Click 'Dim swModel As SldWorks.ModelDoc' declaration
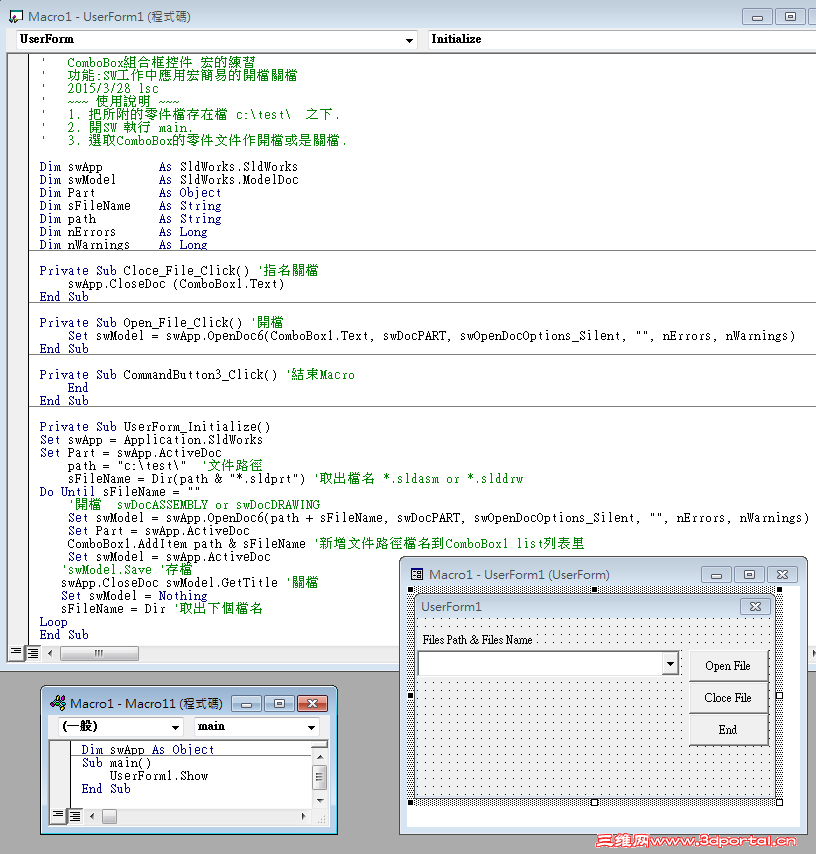The height and width of the screenshot is (854, 816). [x=169, y=180]
